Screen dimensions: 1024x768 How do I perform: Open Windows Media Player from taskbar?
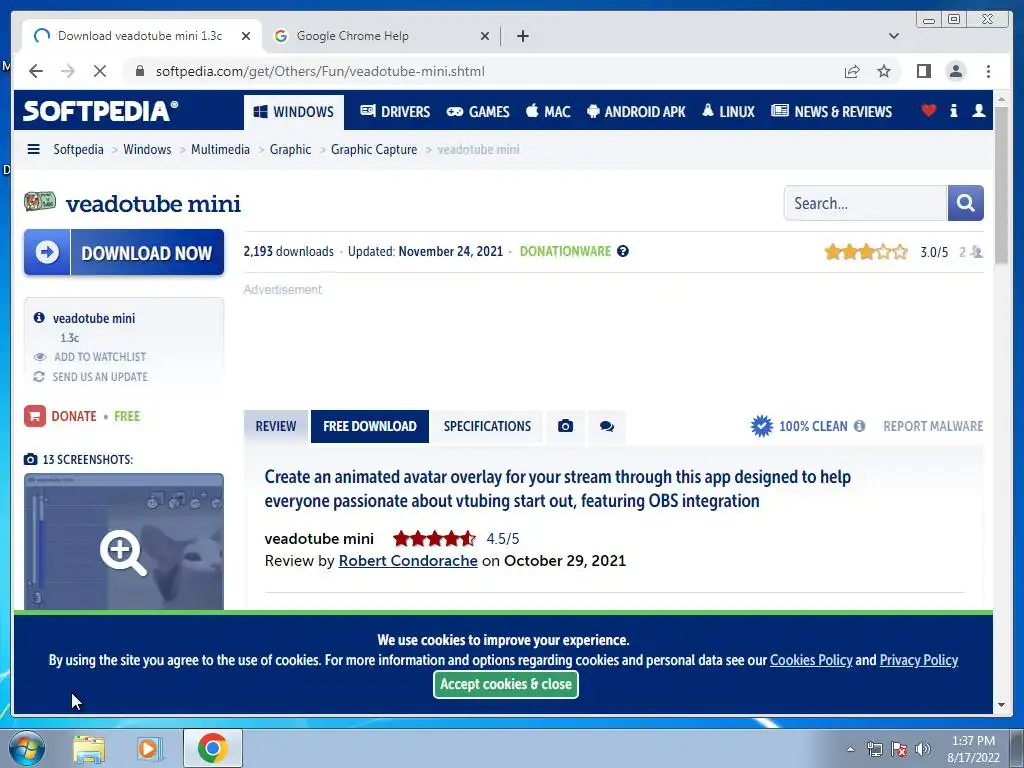[149, 749]
